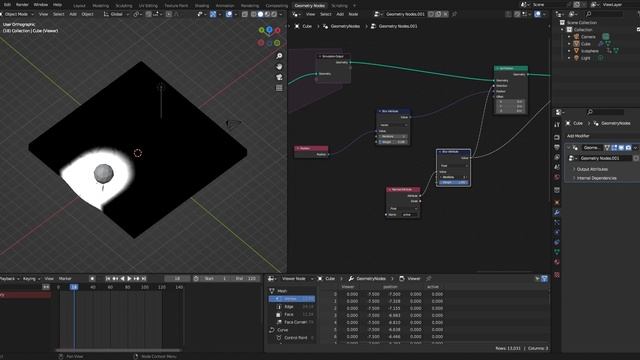Select material preview shading mode
Image resolution: width=640 pixels, height=360 pixels.
267,14
